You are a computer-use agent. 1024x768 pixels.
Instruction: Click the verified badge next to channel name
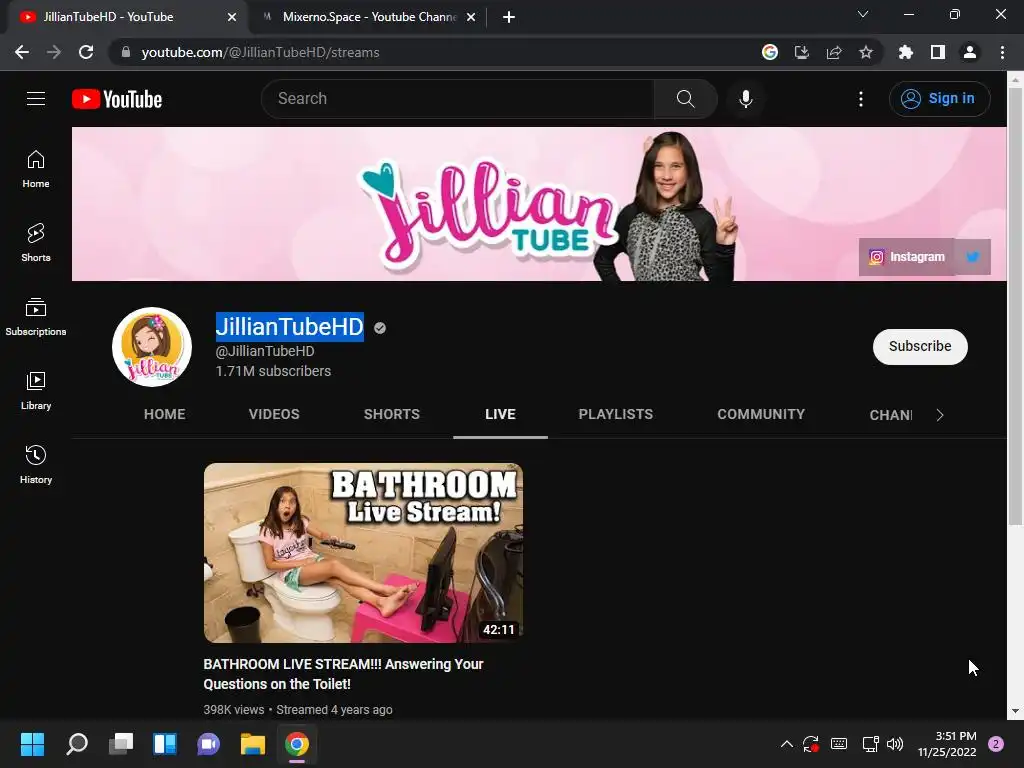(380, 328)
